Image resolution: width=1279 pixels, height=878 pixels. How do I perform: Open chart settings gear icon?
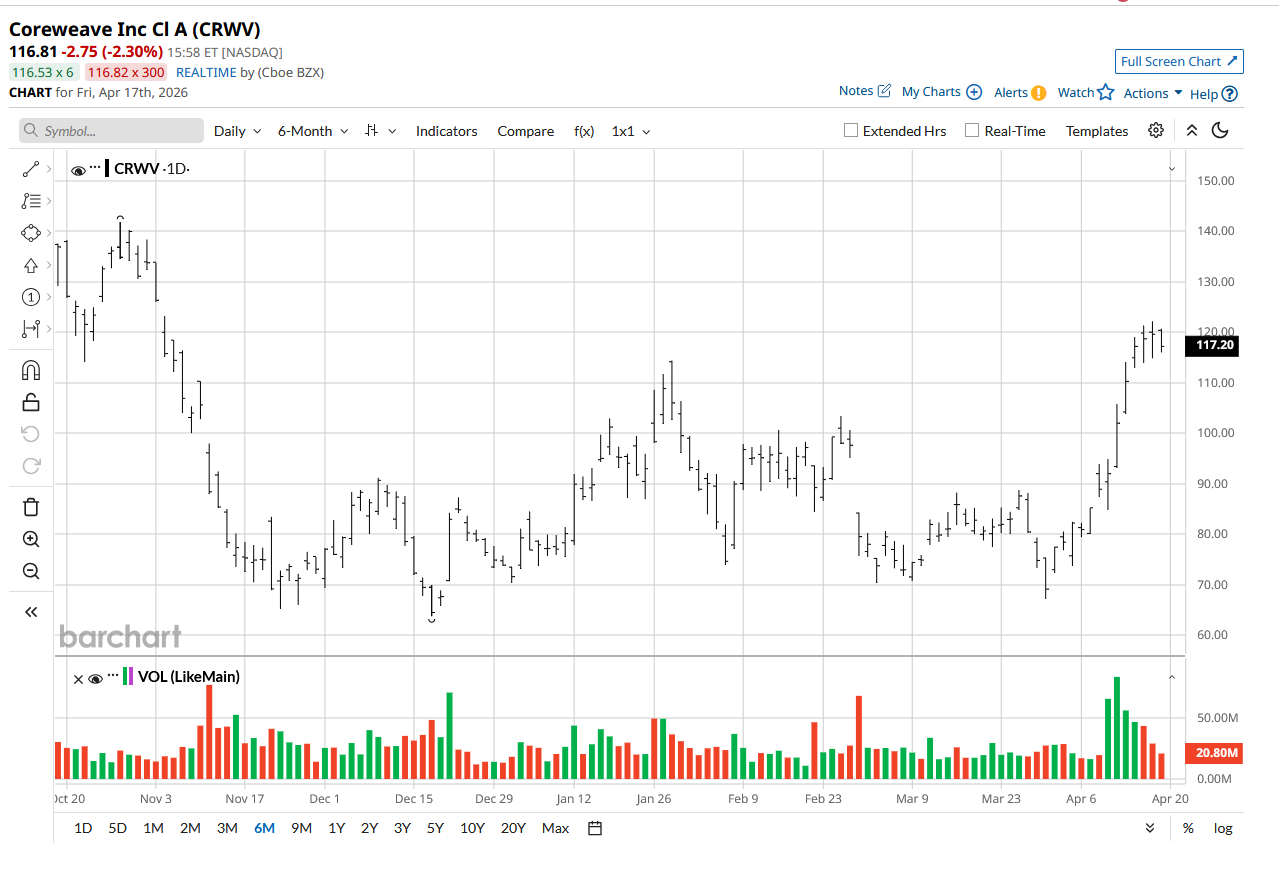(x=1156, y=131)
